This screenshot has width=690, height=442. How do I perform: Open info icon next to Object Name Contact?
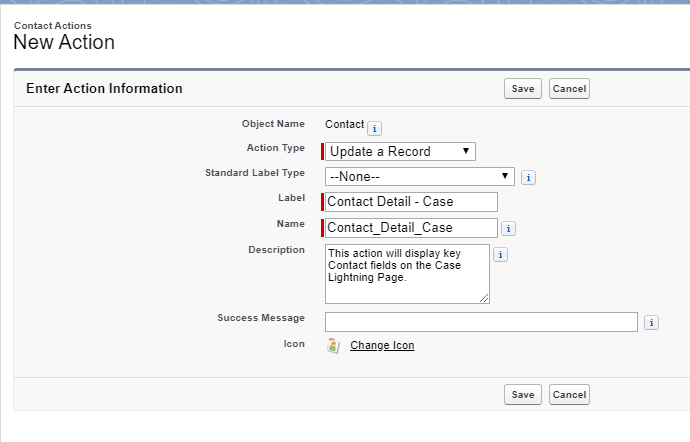[x=374, y=128]
